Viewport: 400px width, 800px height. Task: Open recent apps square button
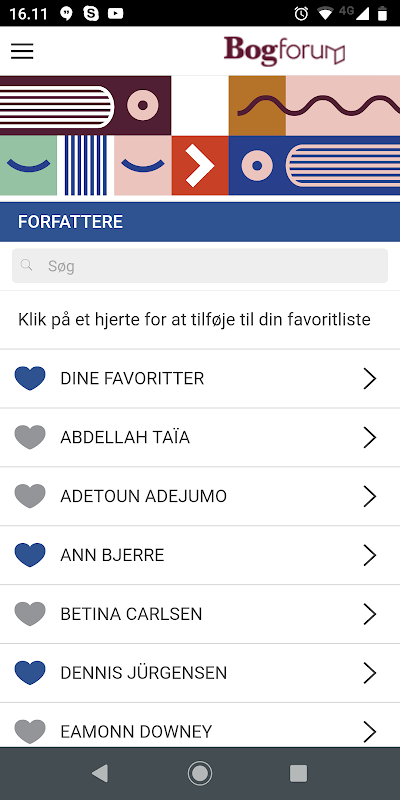pyautogui.click(x=298, y=773)
